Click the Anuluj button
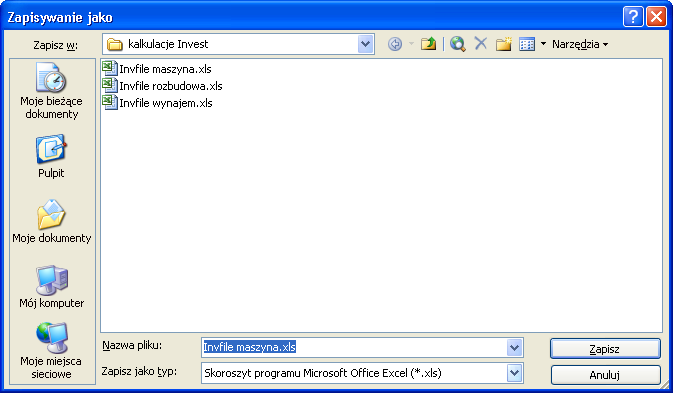Image resolution: width=673 pixels, height=393 pixels. click(x=605, y=375)
